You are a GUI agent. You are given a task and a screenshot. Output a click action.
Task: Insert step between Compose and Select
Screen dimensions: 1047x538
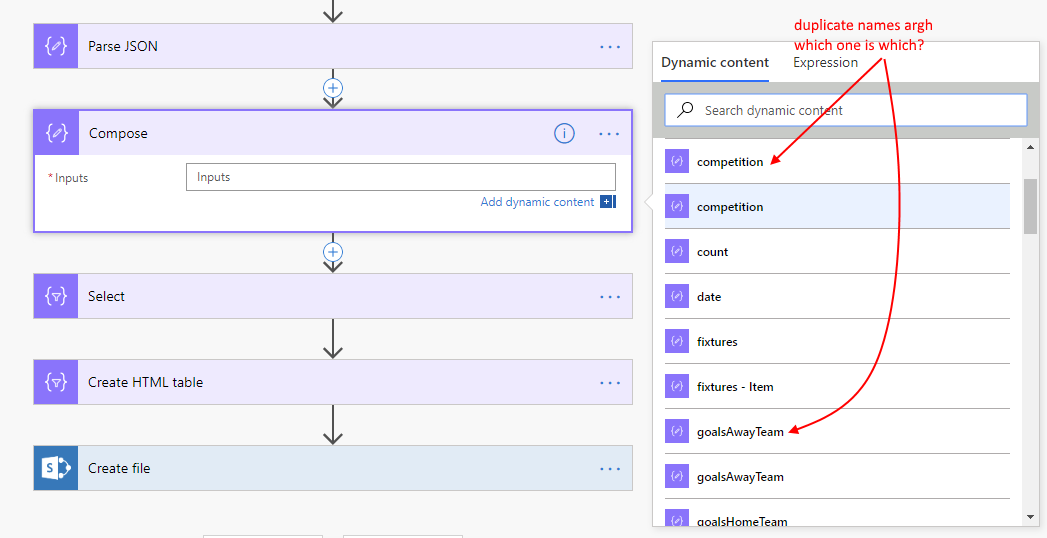[333, 252]
